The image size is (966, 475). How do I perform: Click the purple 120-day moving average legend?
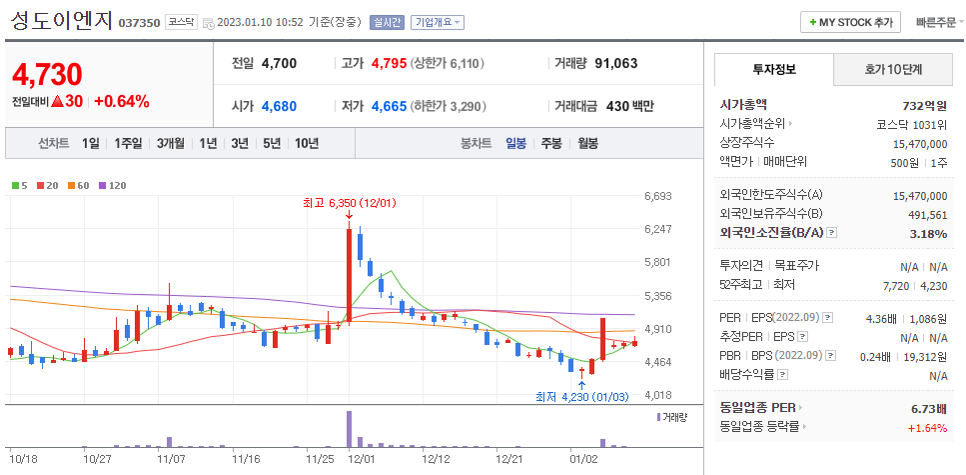click(112, 185)
